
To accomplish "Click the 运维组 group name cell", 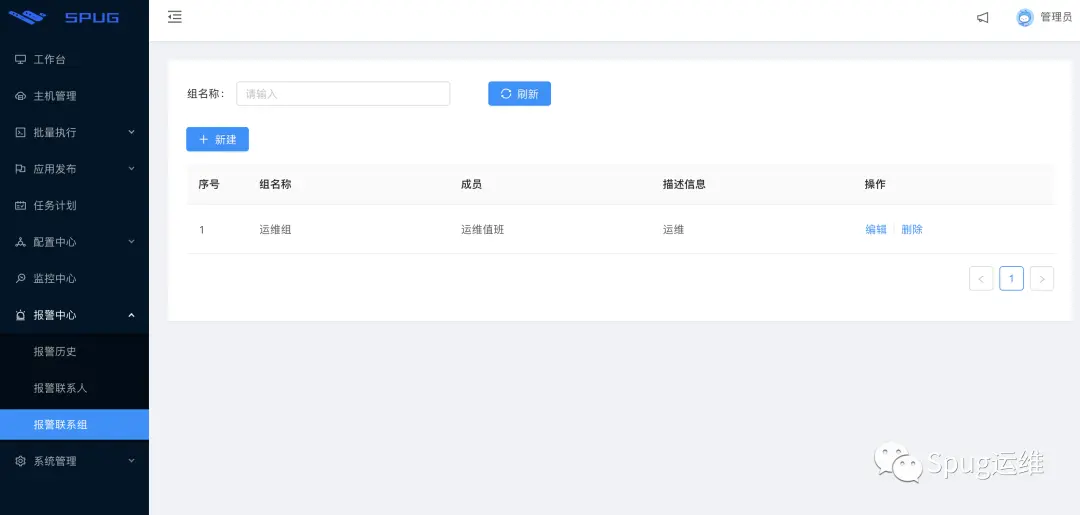I will 276,229.
